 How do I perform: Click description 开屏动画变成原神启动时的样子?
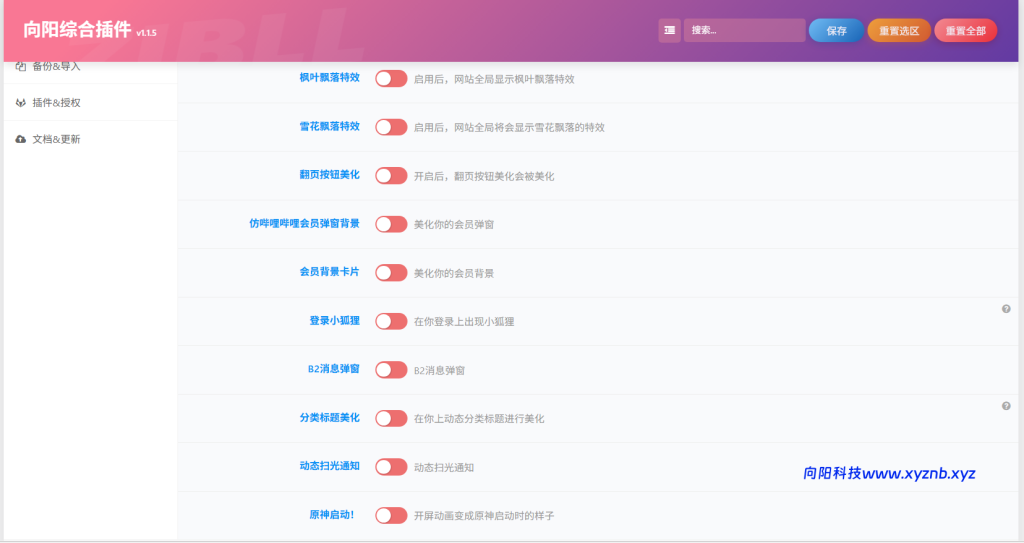coord(484,516)
